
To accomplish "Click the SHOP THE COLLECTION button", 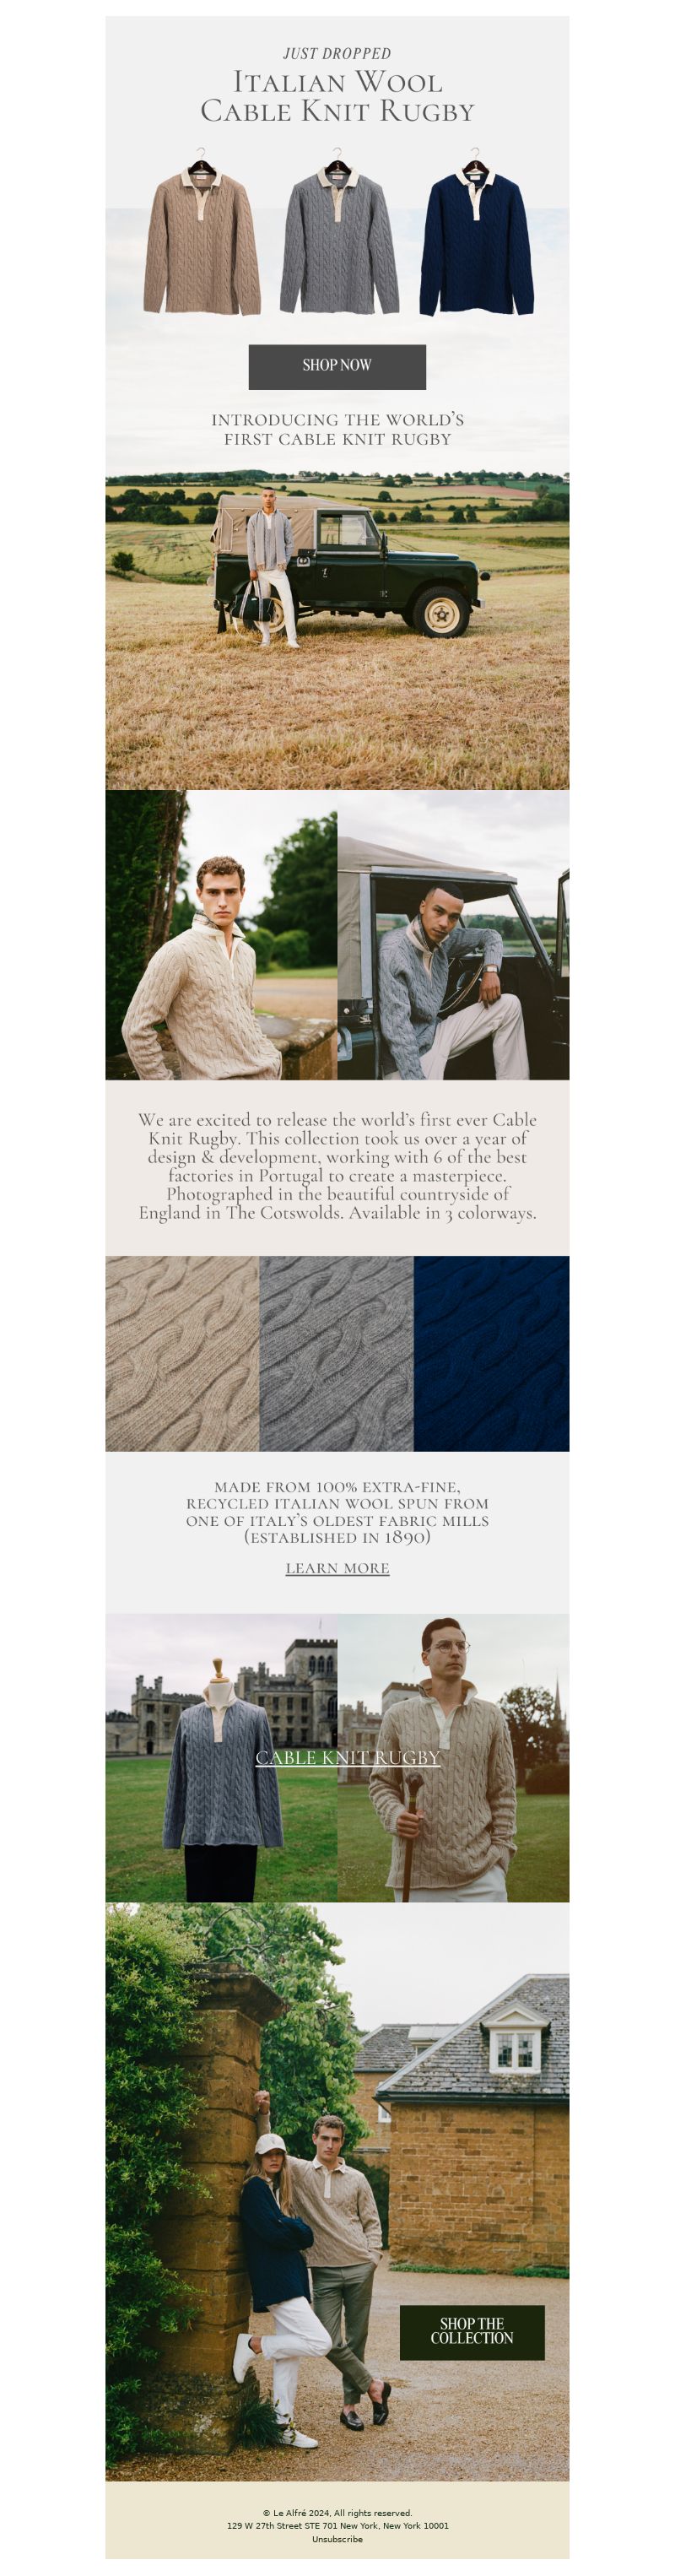I will pos(472,2332).
